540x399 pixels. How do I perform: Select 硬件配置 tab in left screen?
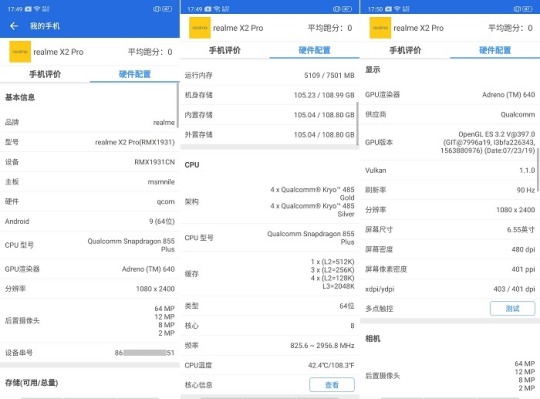click(x=135, y=74)
